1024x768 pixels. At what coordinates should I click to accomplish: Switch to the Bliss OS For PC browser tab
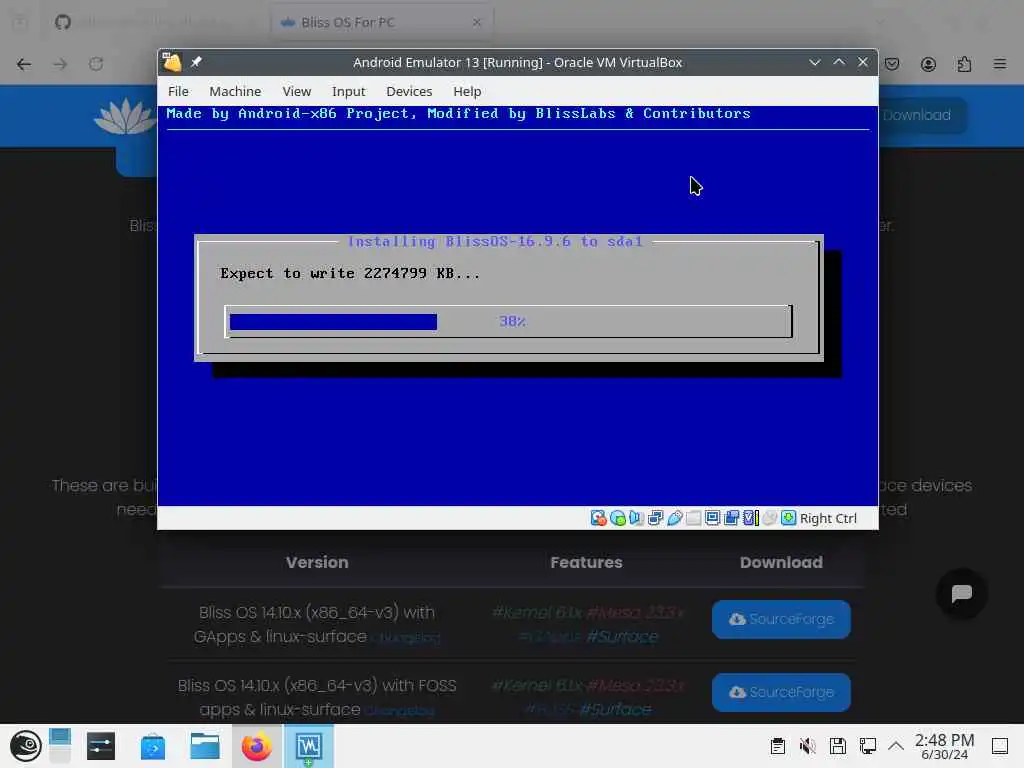click(x=382, y=22)
